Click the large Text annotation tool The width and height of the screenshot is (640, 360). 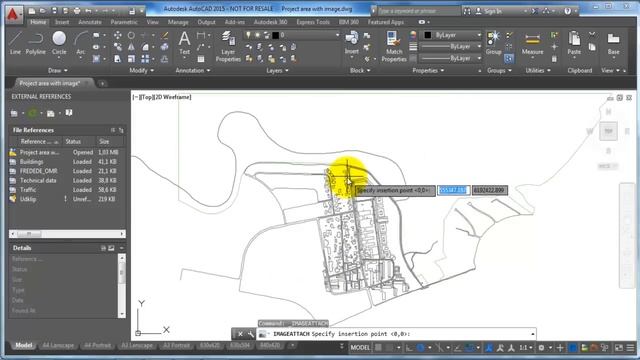point(184,43)
